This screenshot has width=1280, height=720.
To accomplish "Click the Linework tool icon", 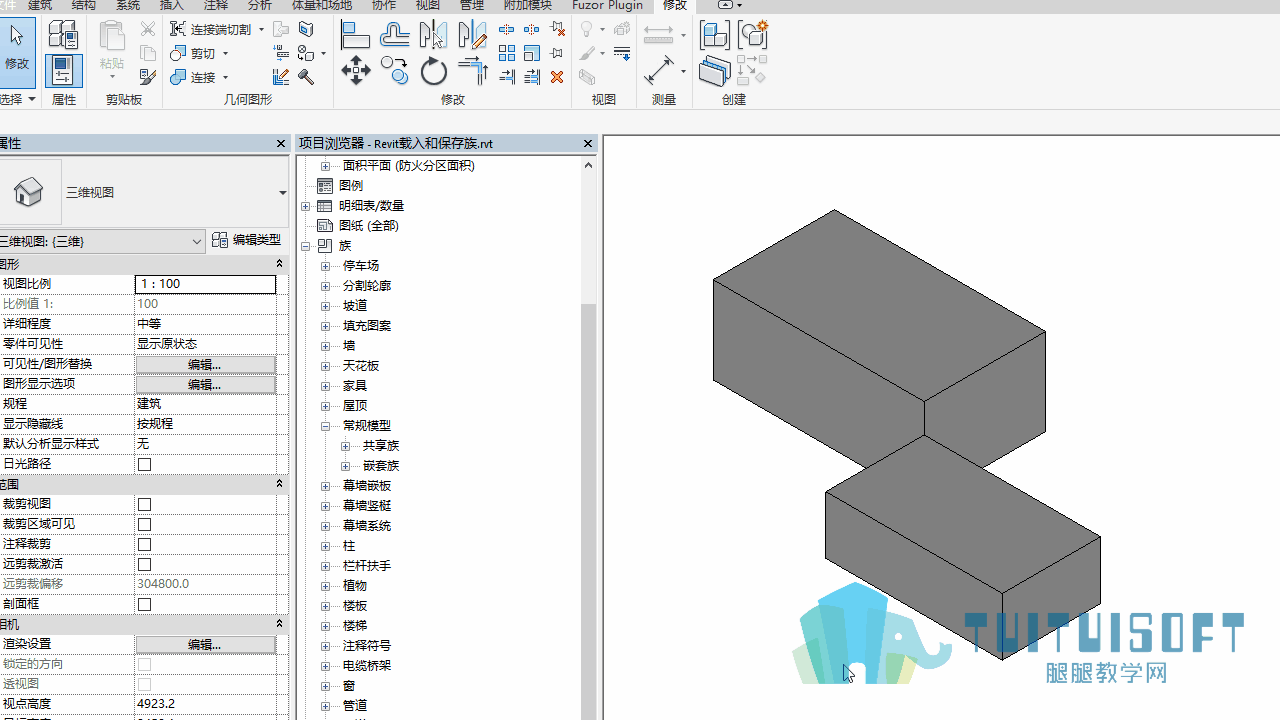I will (x=622, y=53).
